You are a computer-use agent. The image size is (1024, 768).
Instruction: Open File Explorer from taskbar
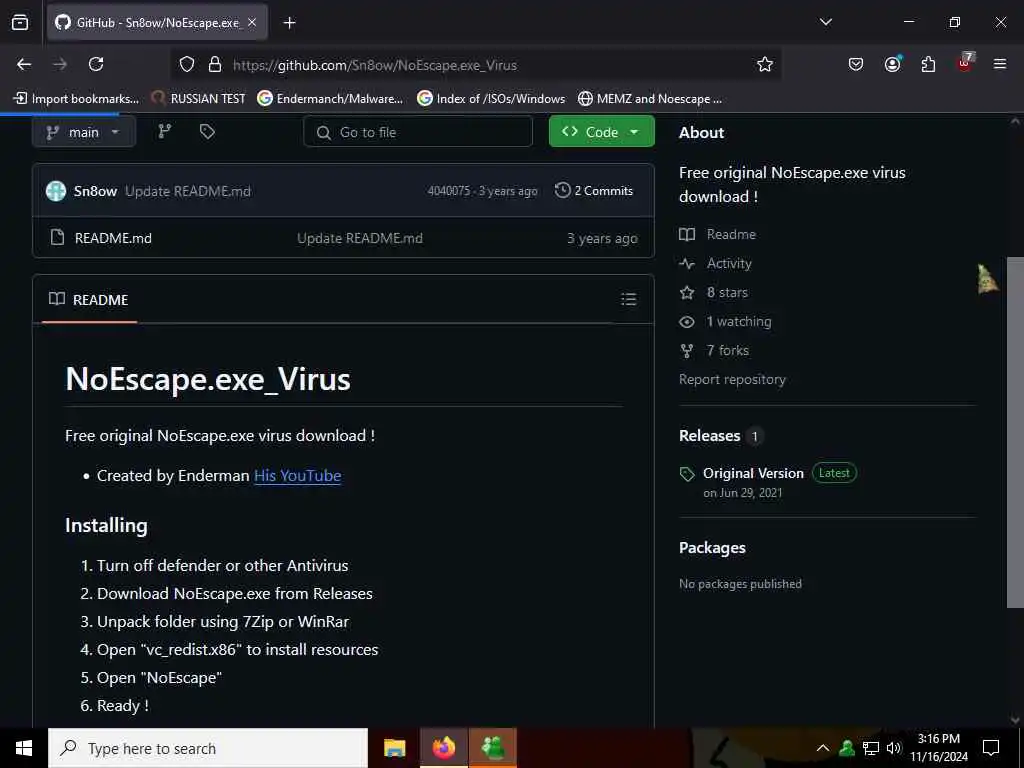tap(394, 748)
